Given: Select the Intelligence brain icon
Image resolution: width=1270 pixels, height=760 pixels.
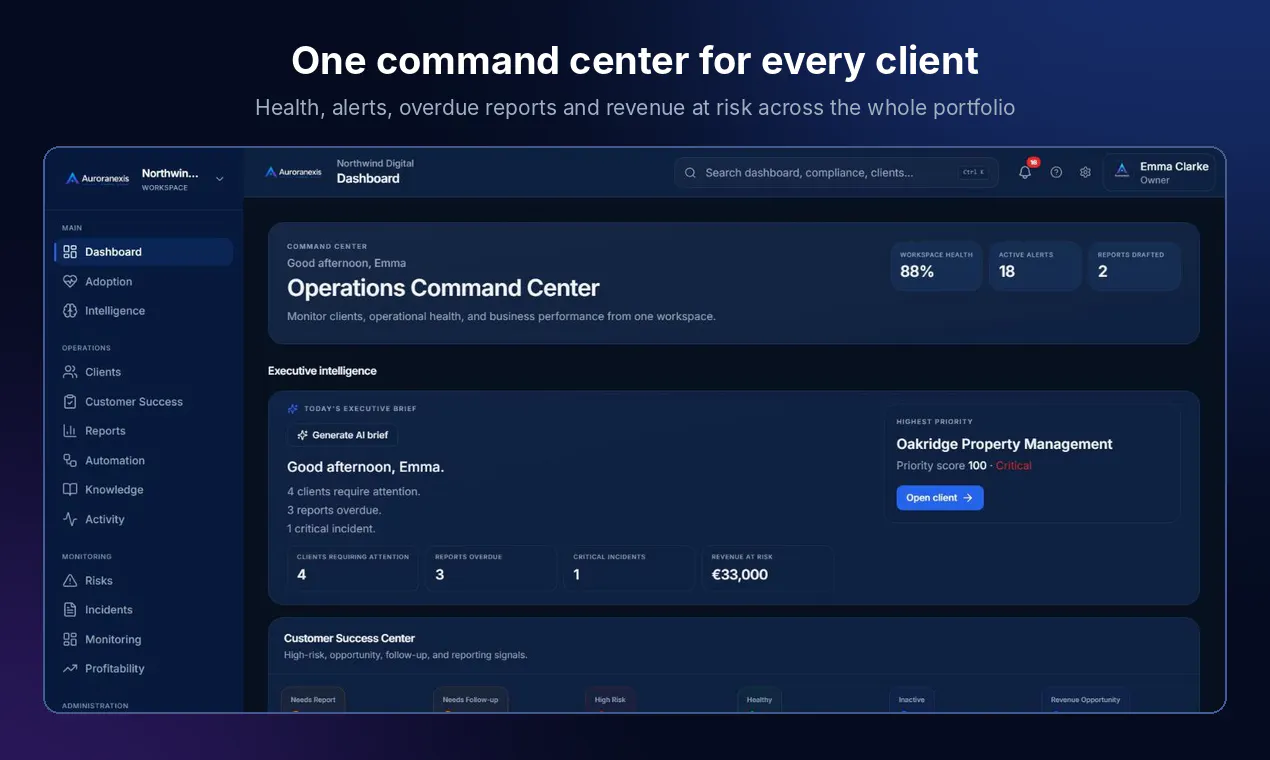Looking at the screenshot, I should click(x=70, y=311).
